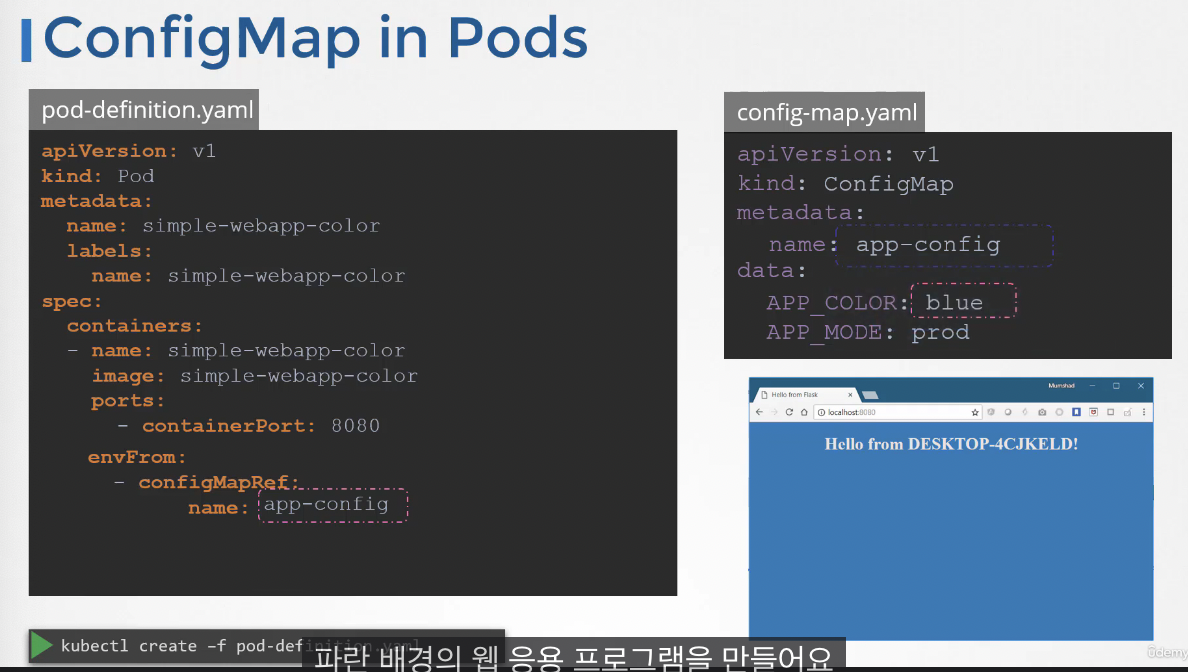The height and width of the screenshot is (672, 1188).
Task: Click the browser forward arrow
Action: (774, 412)
